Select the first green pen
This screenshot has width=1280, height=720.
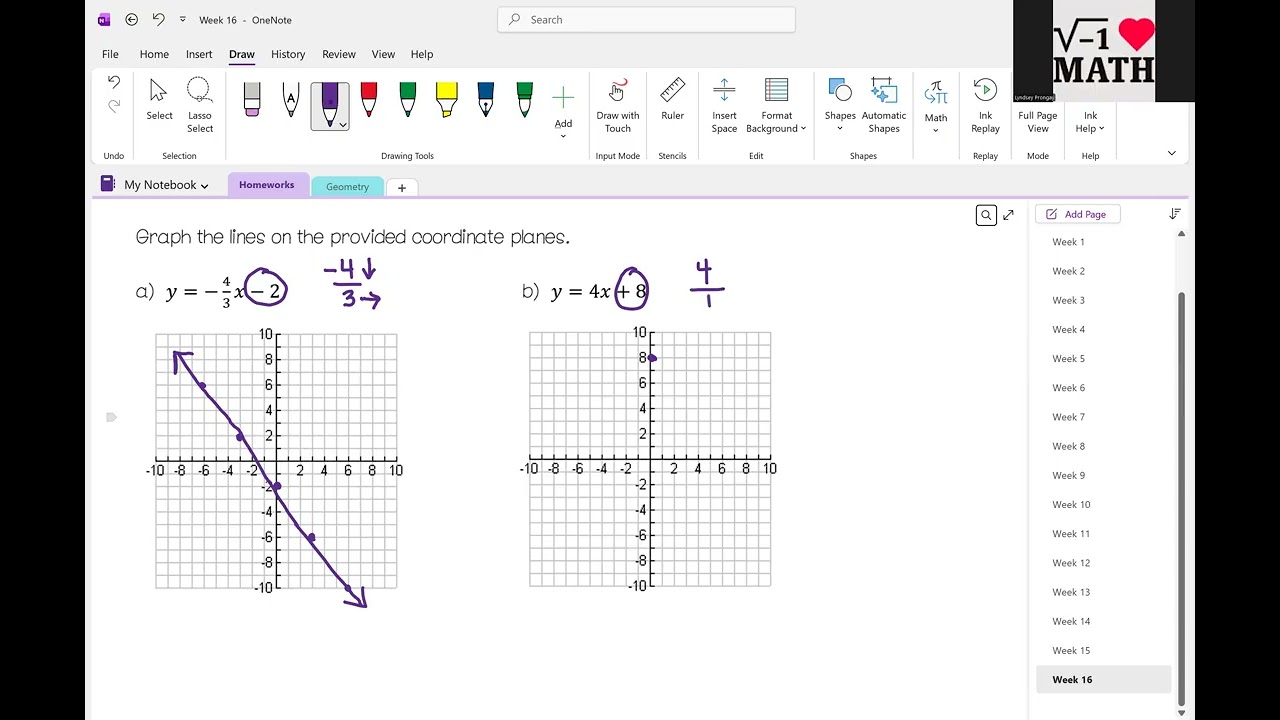(x=408, y=99)
